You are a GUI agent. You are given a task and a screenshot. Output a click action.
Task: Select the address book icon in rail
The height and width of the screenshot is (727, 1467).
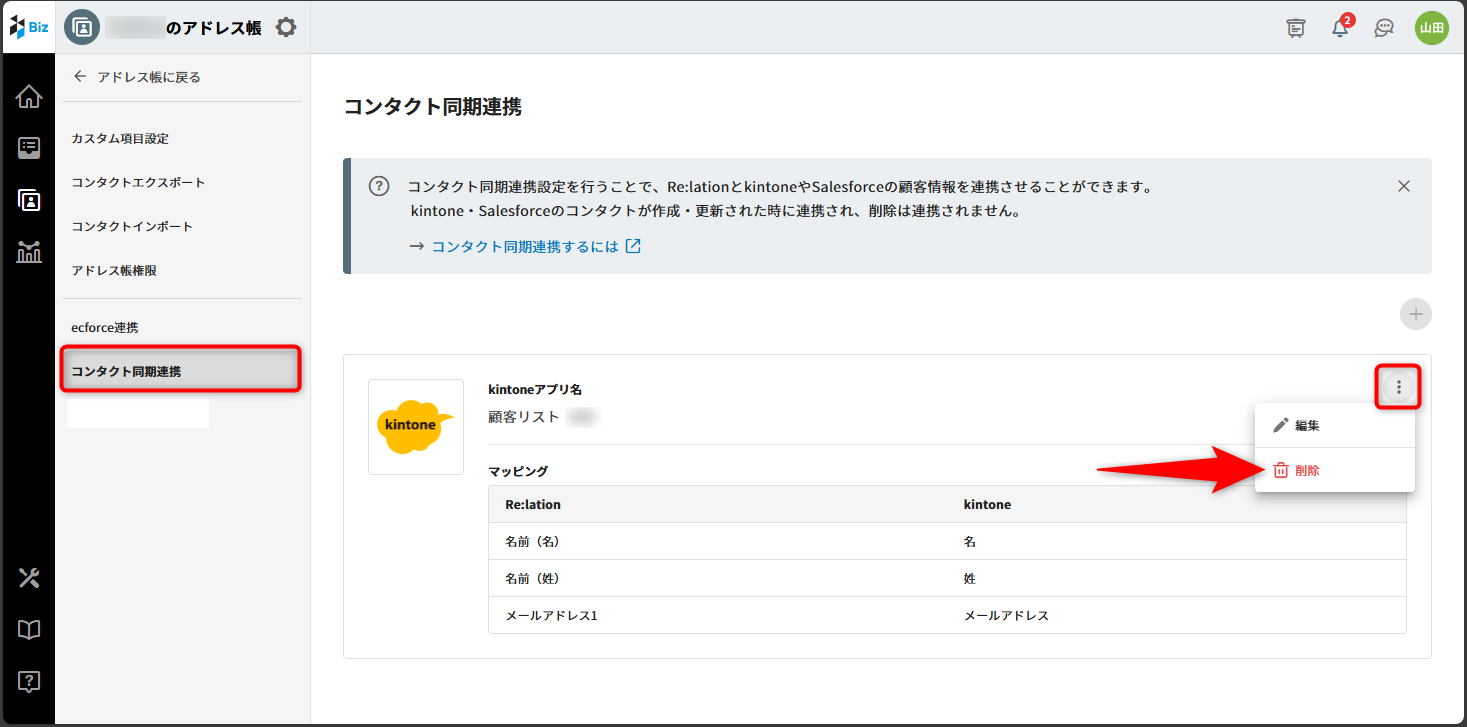point(29,200)
